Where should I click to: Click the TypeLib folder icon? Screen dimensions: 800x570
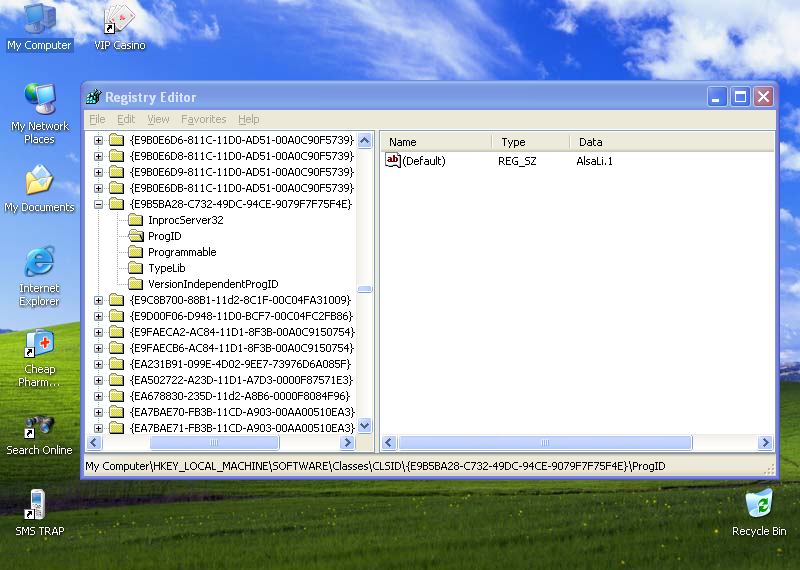pos(135,268)
